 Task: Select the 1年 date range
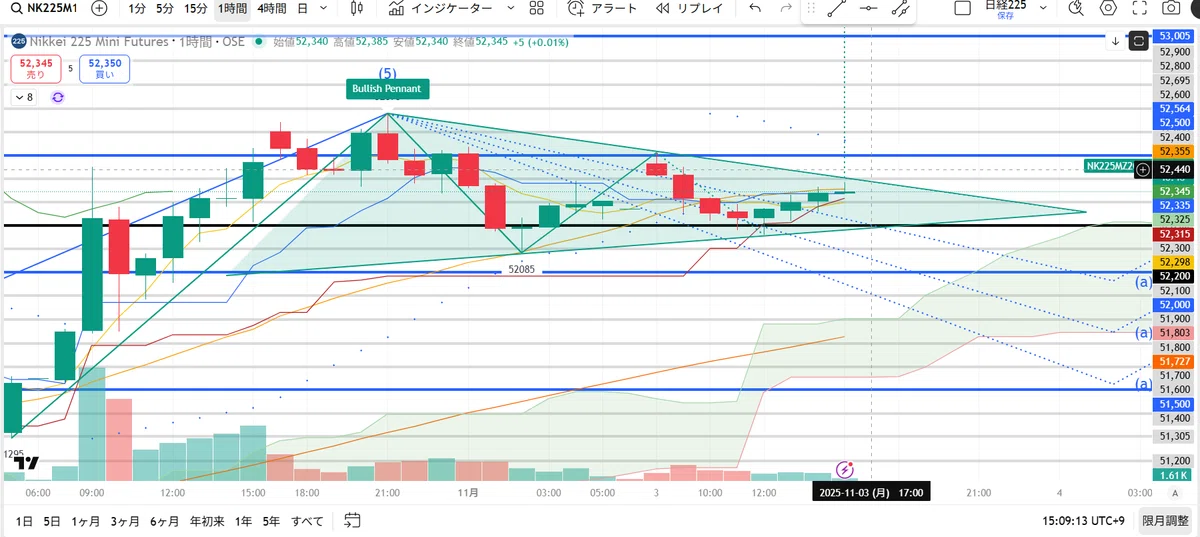243,521
